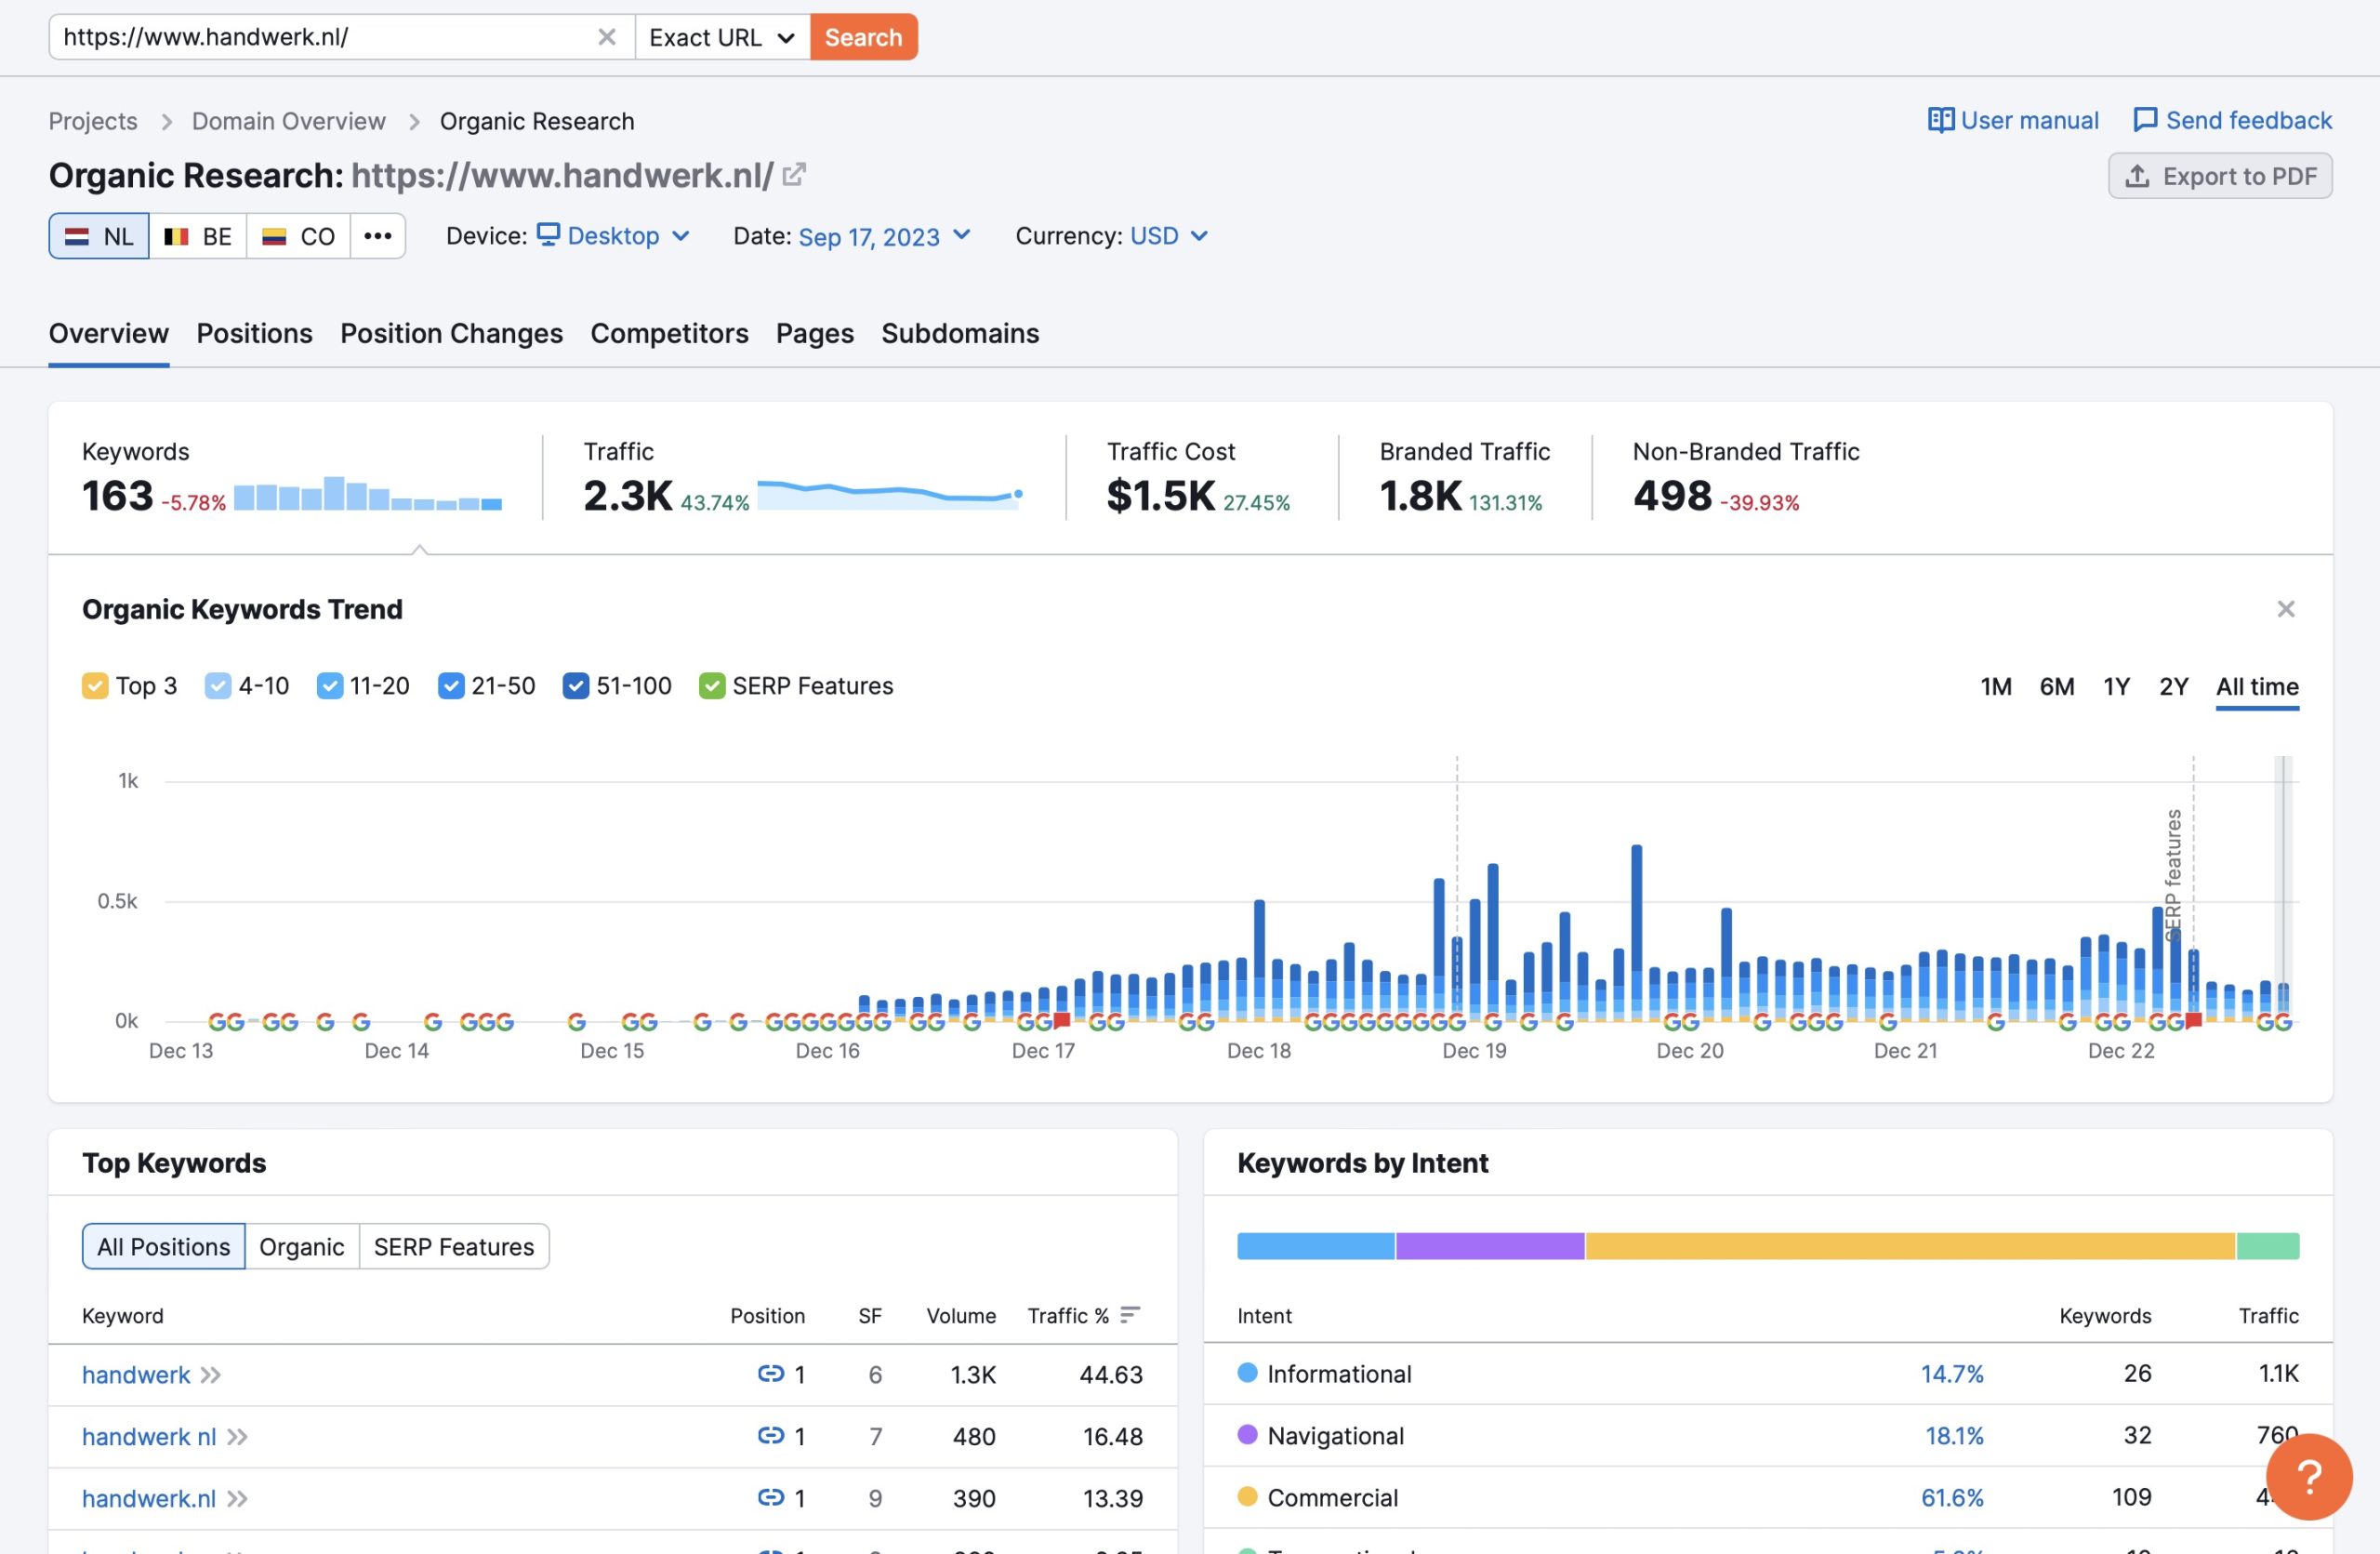Expand arrows next to handwerk.nl keyword
Viewport: 2380px width, 1554px height.
237,1499
